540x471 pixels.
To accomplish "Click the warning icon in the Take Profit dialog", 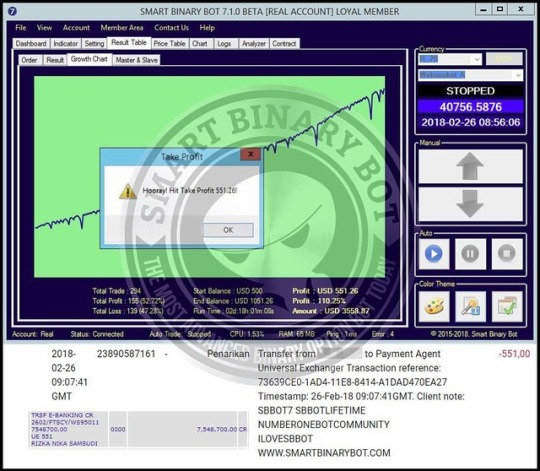I will (128, 191).
